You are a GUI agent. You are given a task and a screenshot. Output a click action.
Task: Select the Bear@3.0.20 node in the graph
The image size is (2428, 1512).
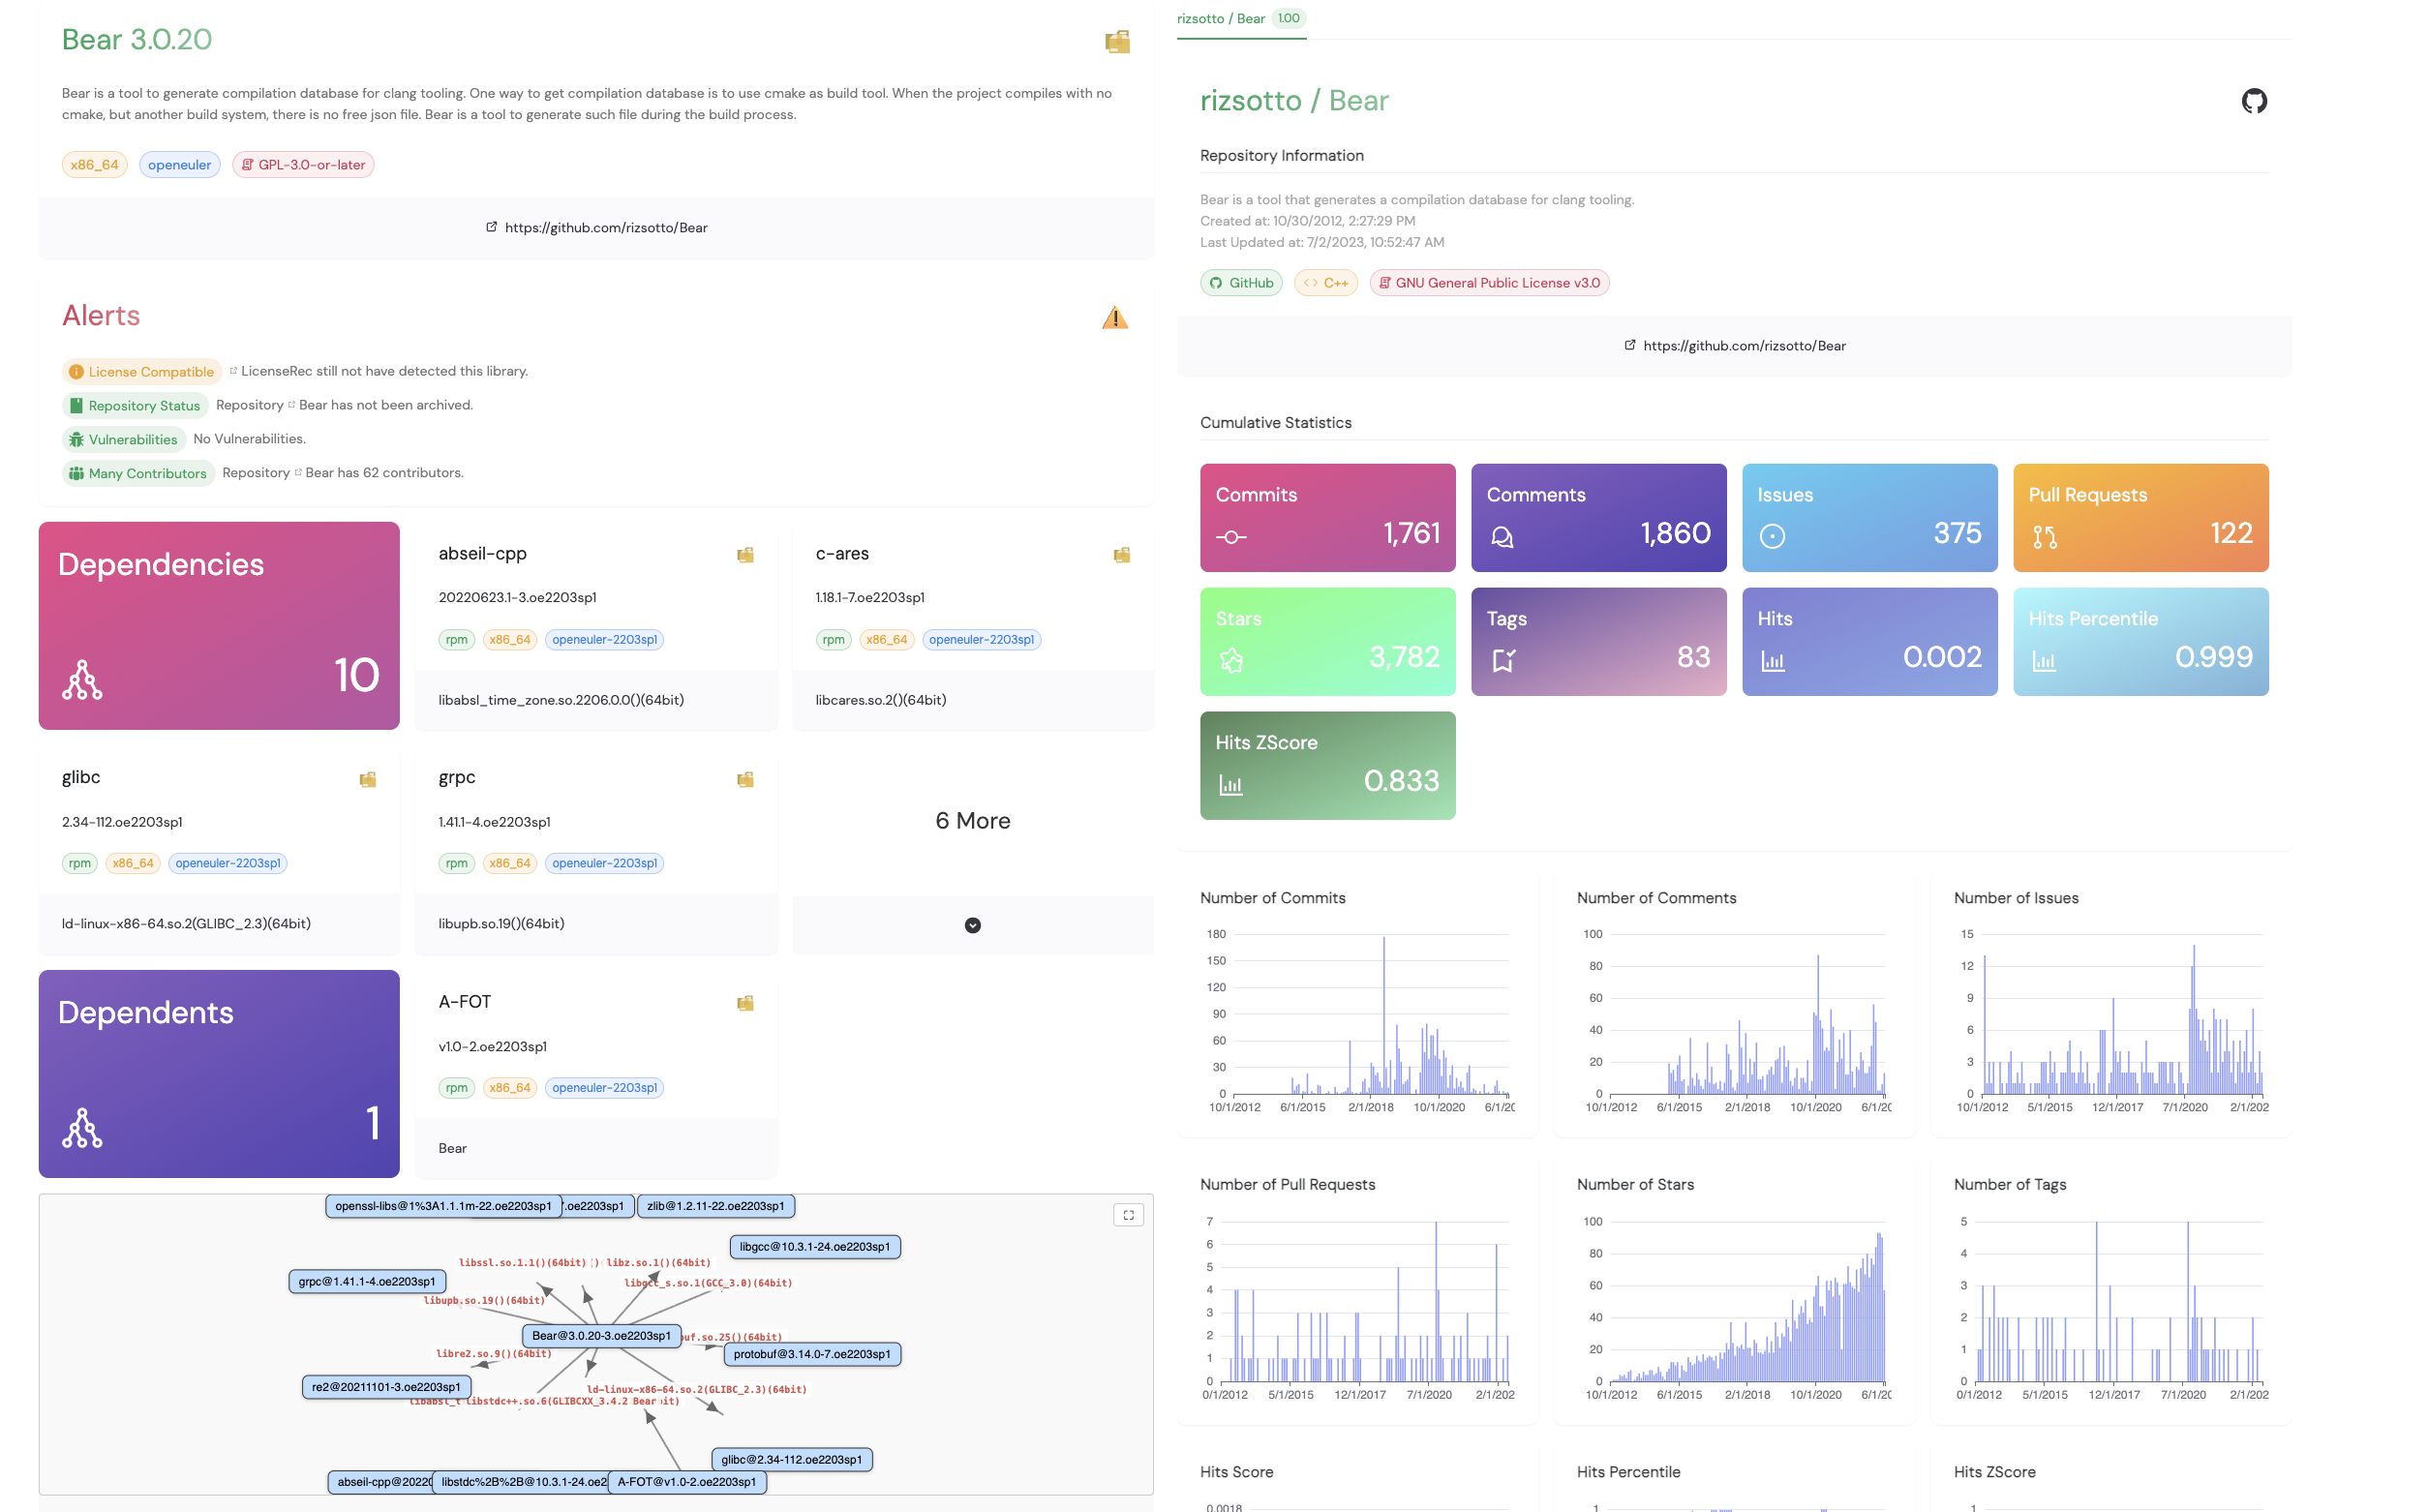click(x=601, y=1336)
